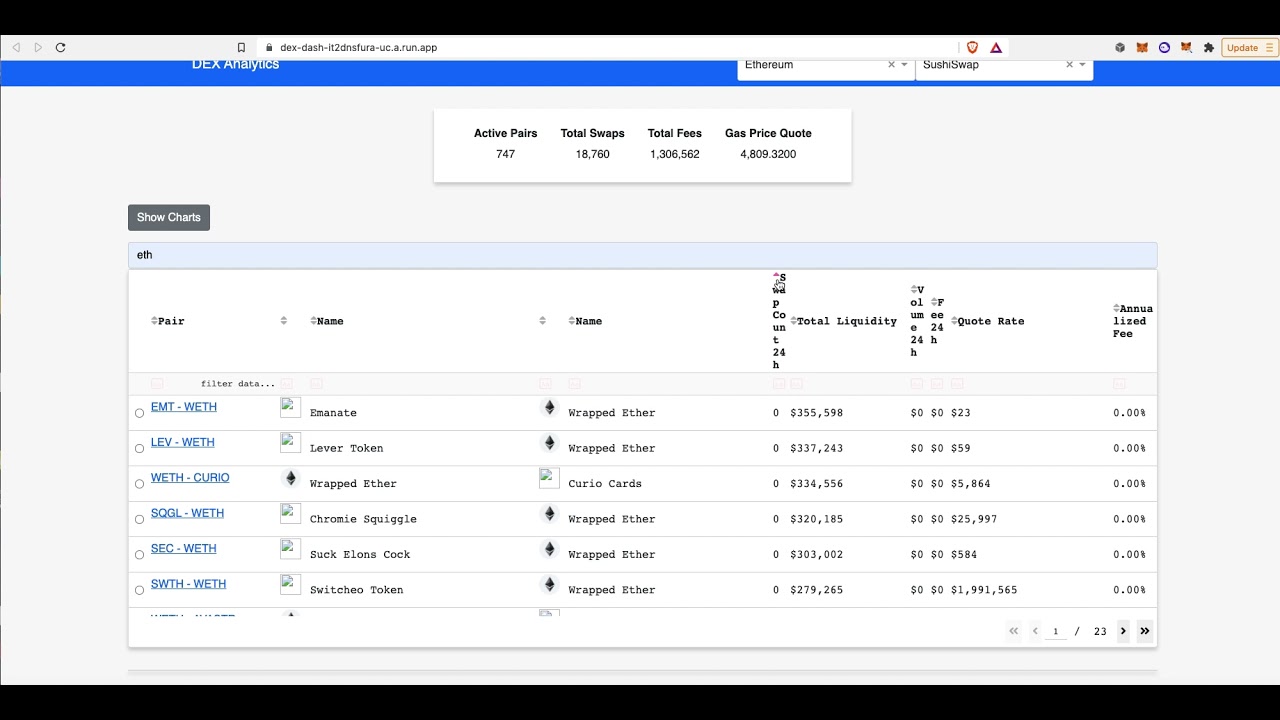This screenshot has height=720, width=1280.
Task: Click the bookmark icon in address bar
Action: (x=241, y=47)
